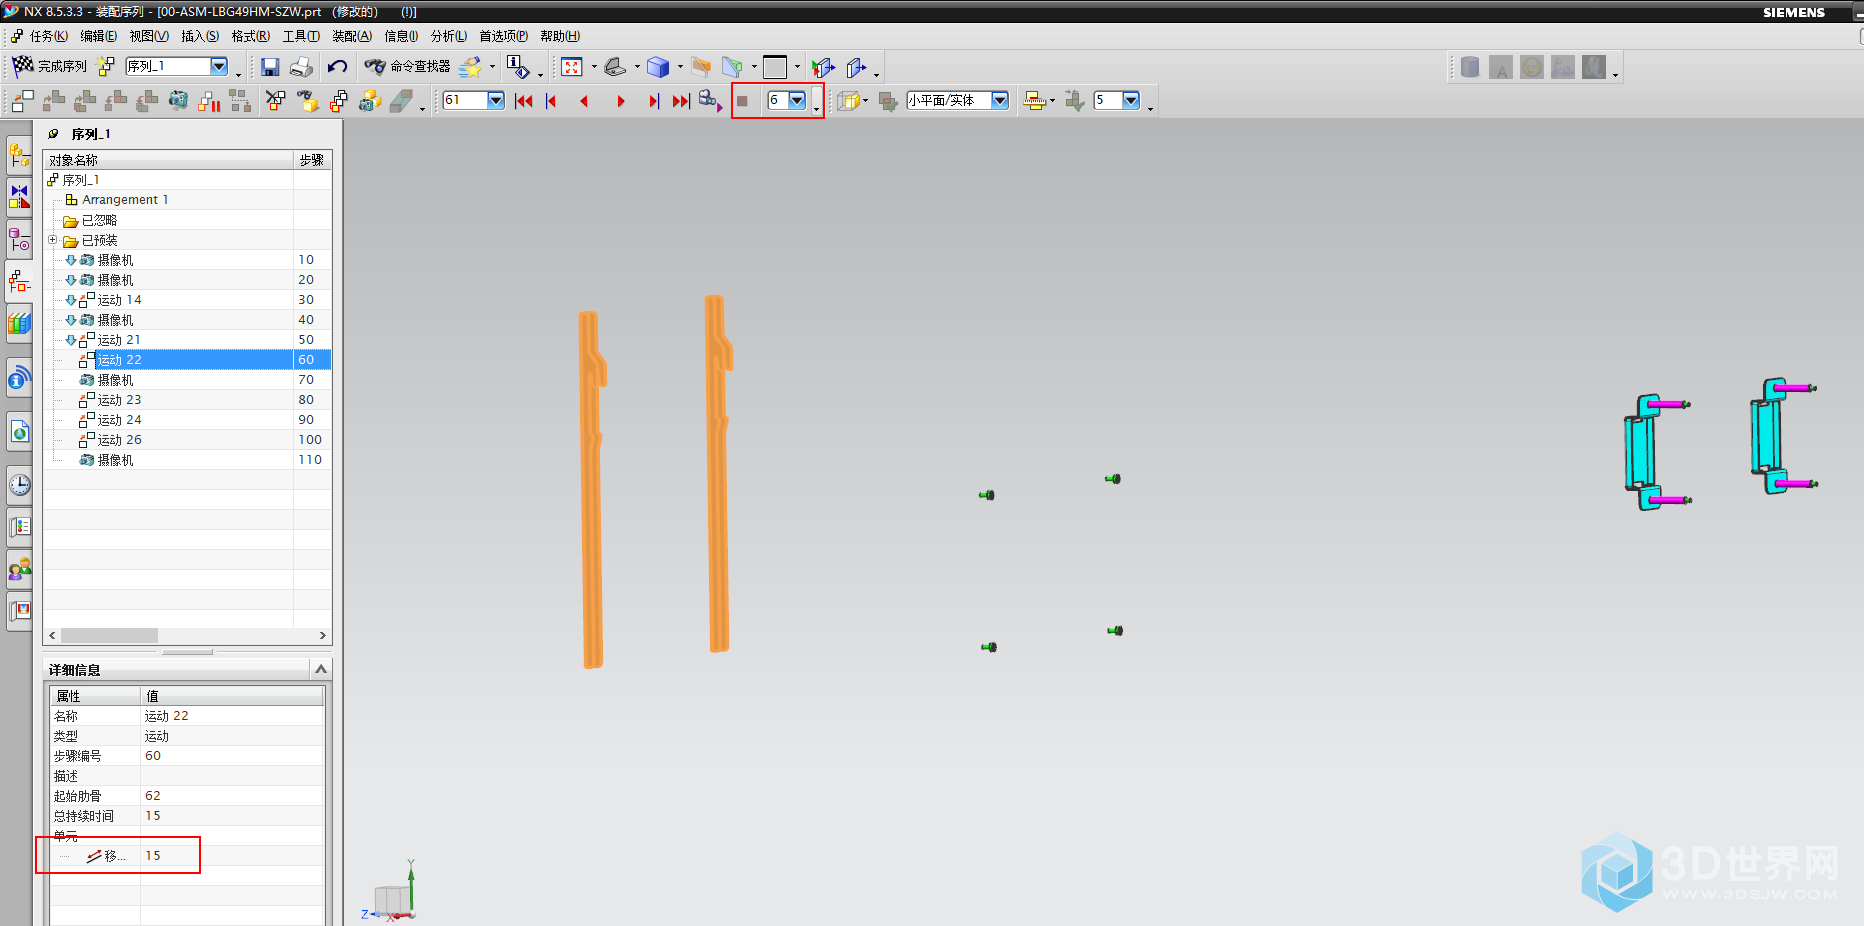Open the History clock sidebar tab

pyautogui.click(x=19, y=486)
